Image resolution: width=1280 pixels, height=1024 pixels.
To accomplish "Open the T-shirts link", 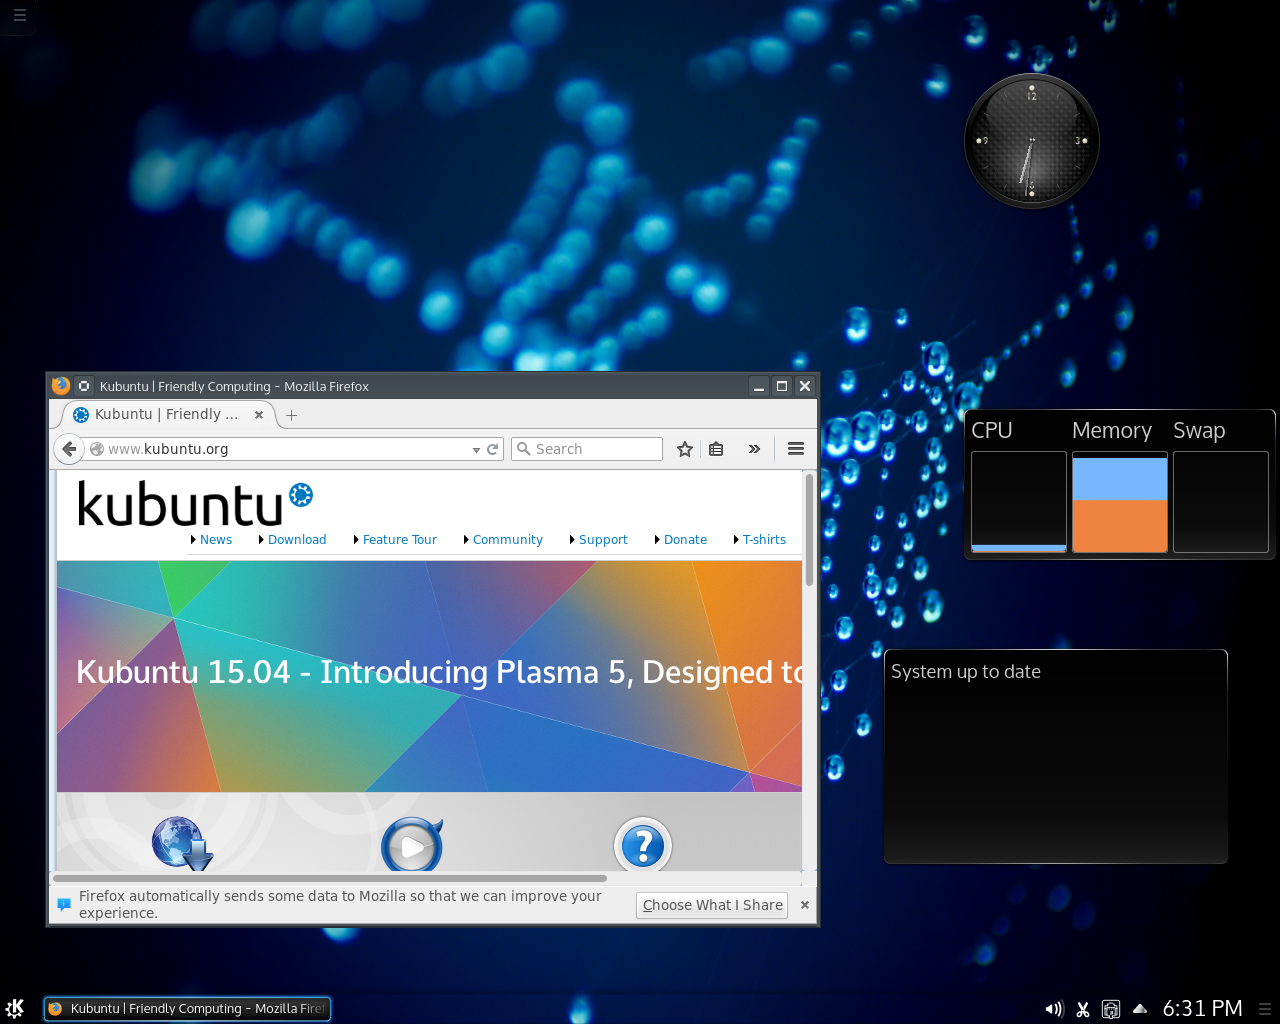I will coord(764,539).
